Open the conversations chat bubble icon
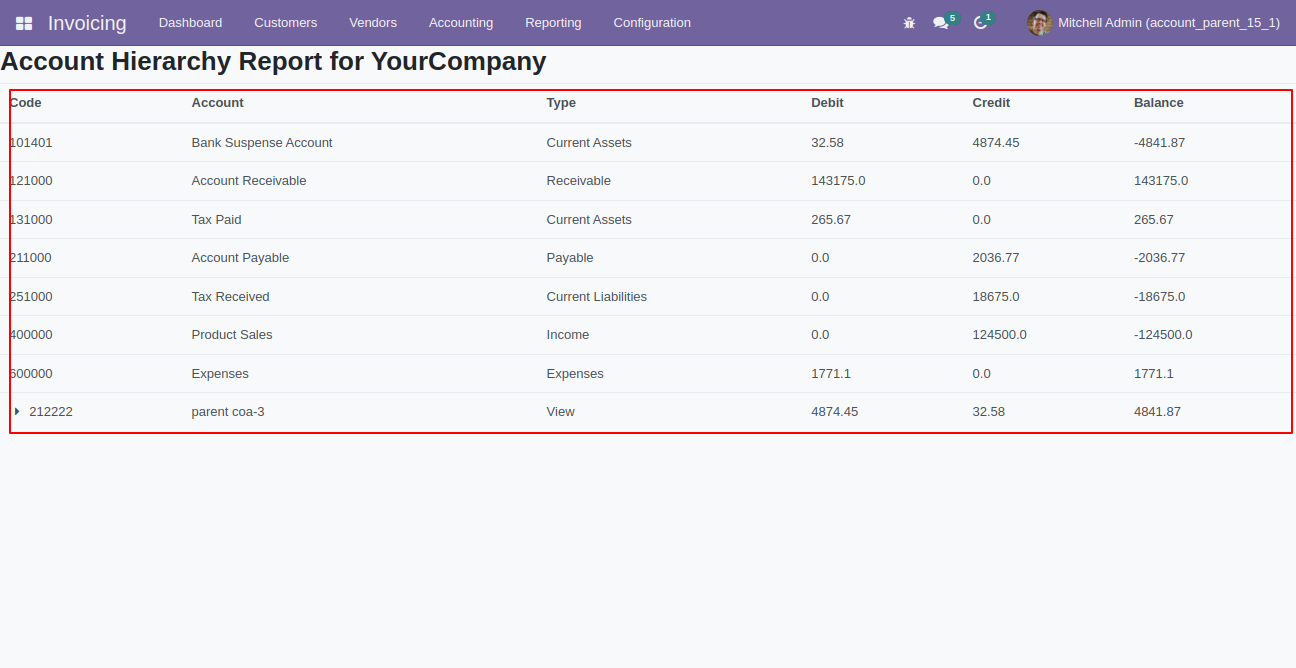Image resolution: width=1296 pixels, height=668 pixels. pos(941,23)
